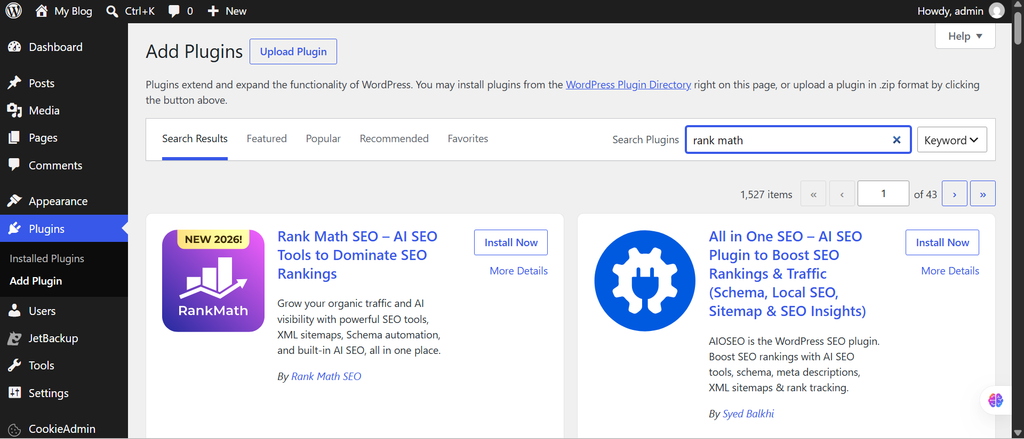Switch to Search Results tab
The width and height of the screenshot is (1024, 439).
[x=195, y=138]
